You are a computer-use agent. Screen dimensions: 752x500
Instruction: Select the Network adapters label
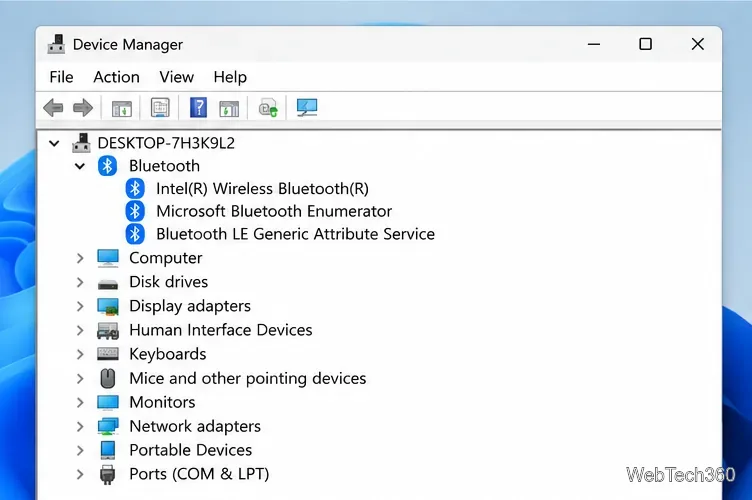pyautogui.click(x=195, y=426)
